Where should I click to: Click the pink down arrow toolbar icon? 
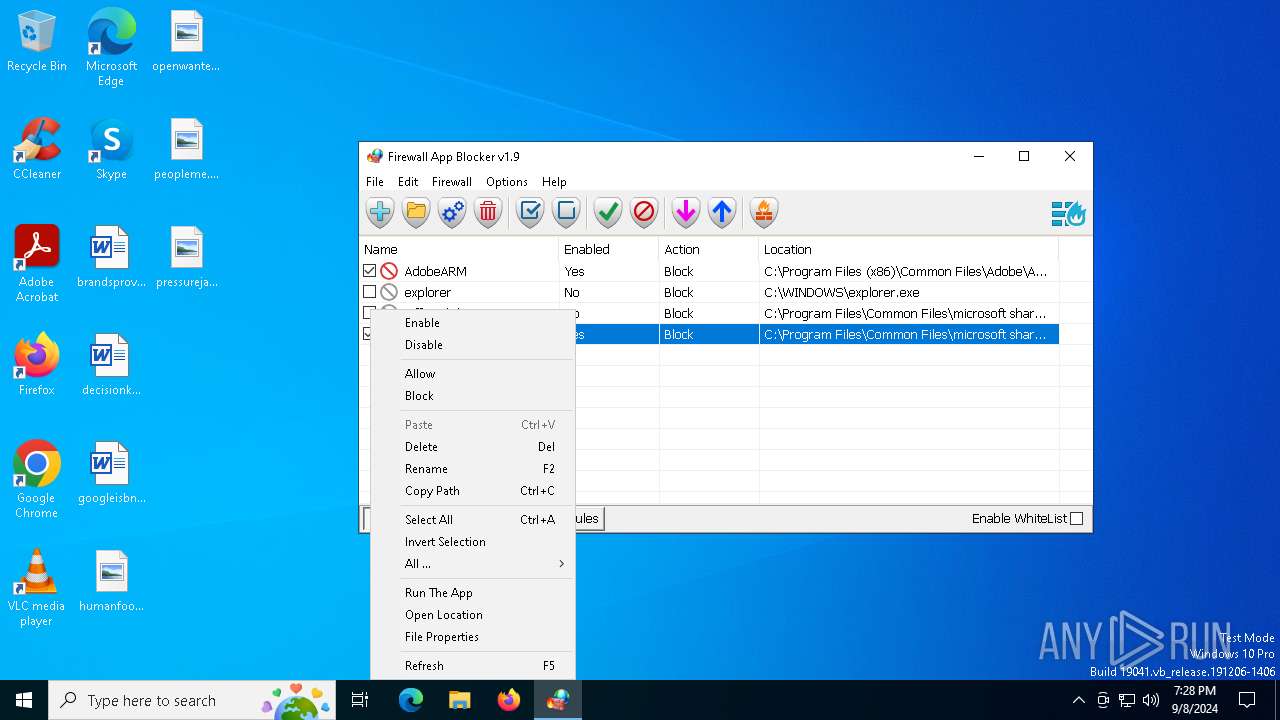point(686,212)
